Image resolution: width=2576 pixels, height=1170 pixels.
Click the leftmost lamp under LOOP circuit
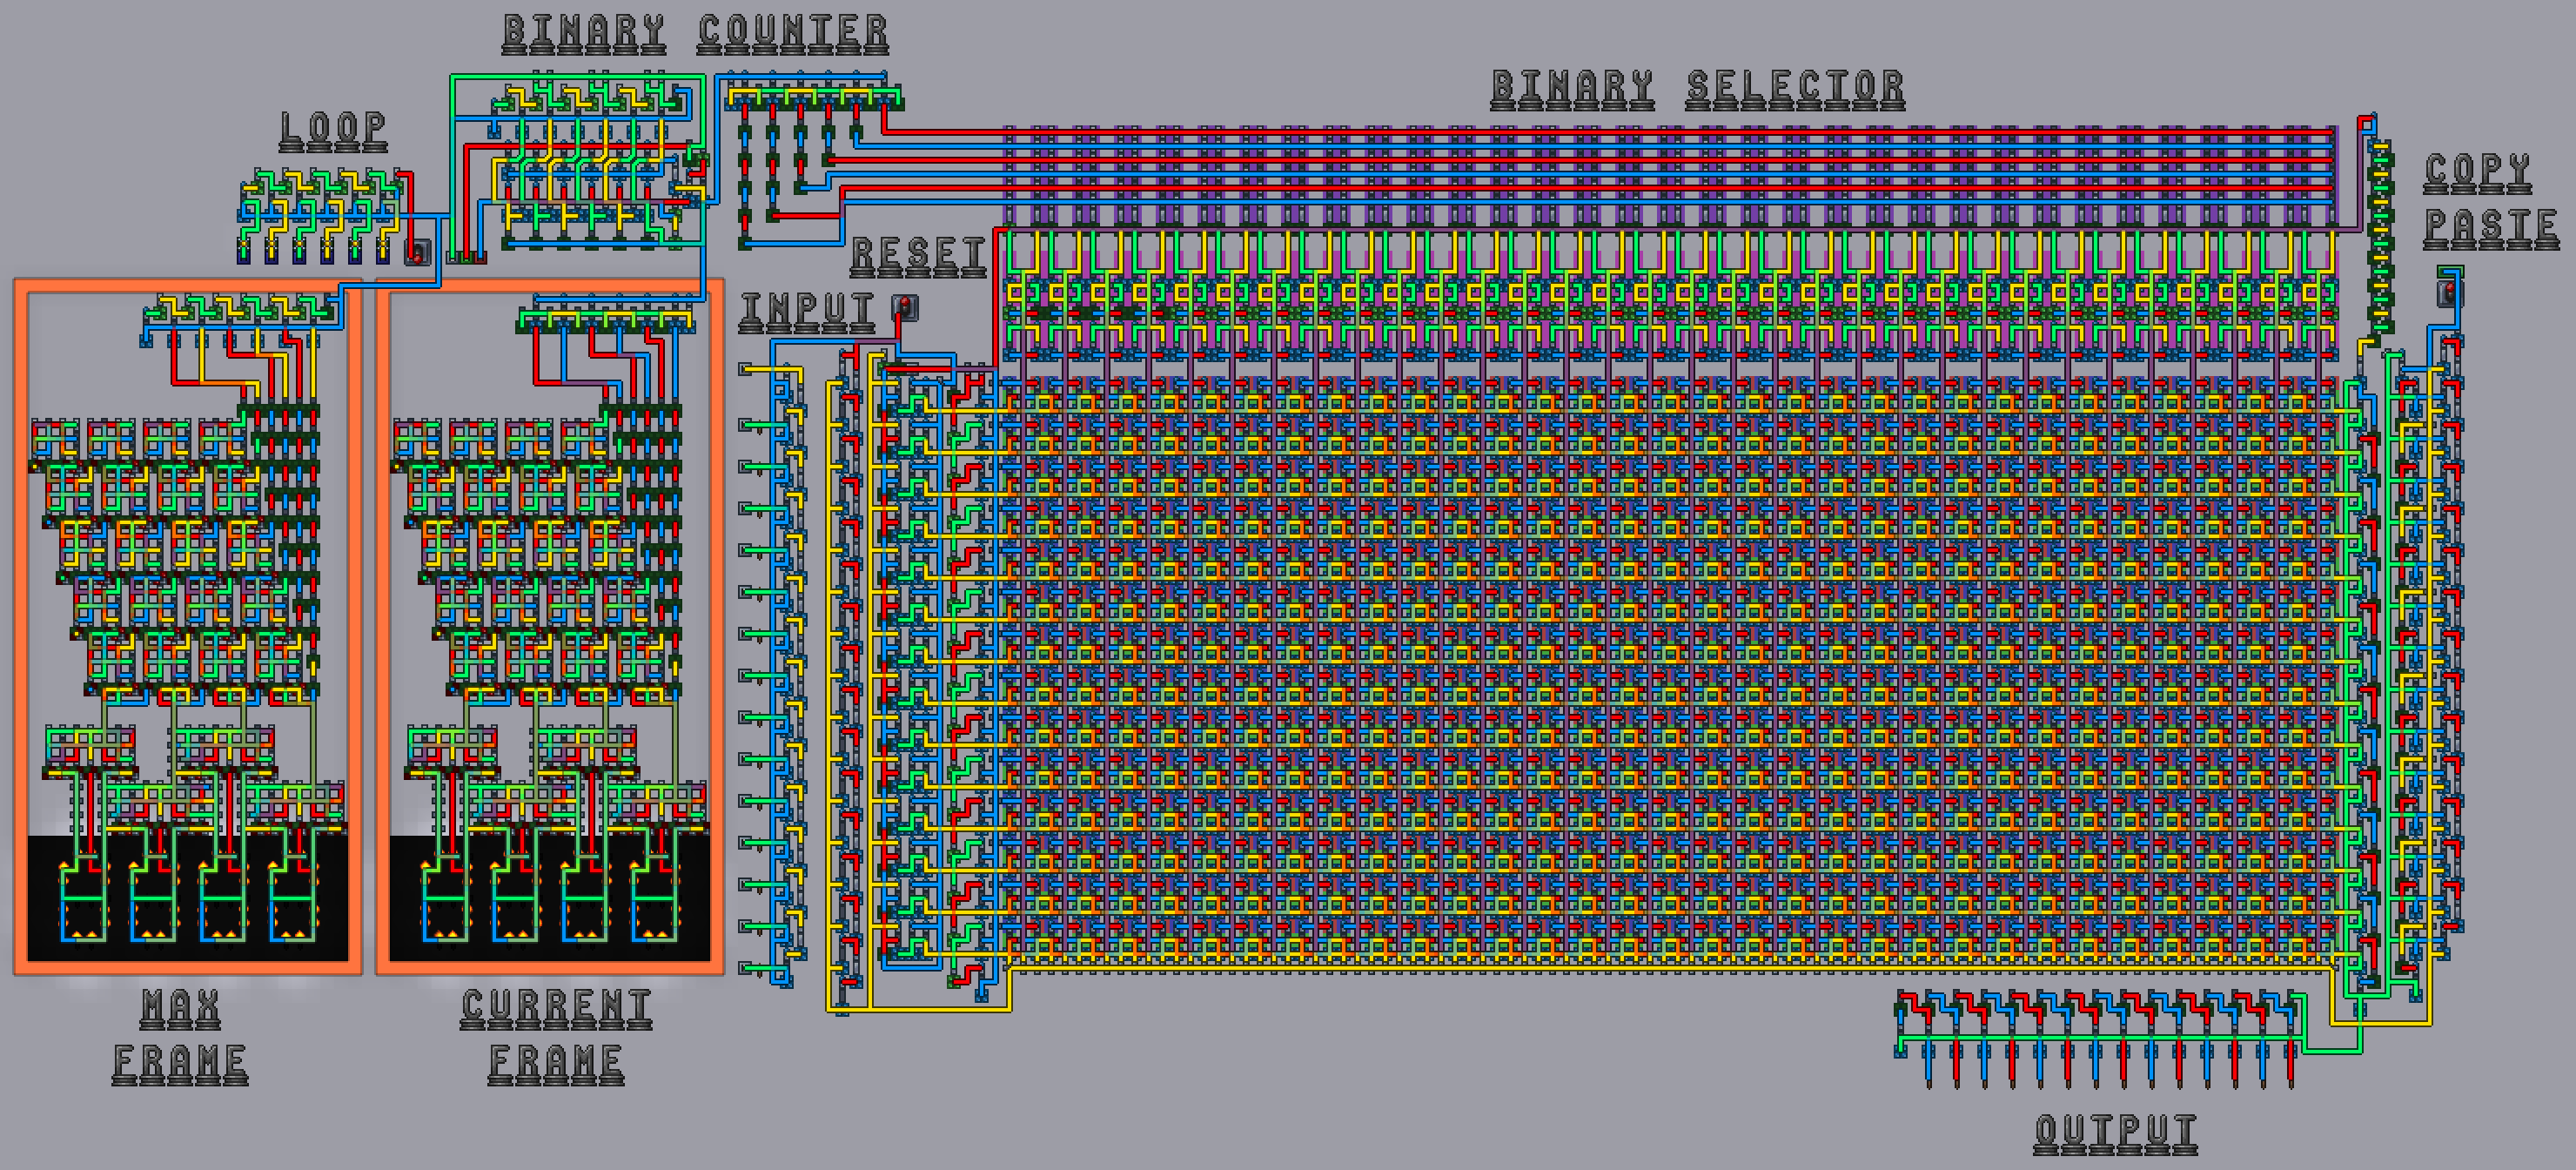(x=244, y=251)
